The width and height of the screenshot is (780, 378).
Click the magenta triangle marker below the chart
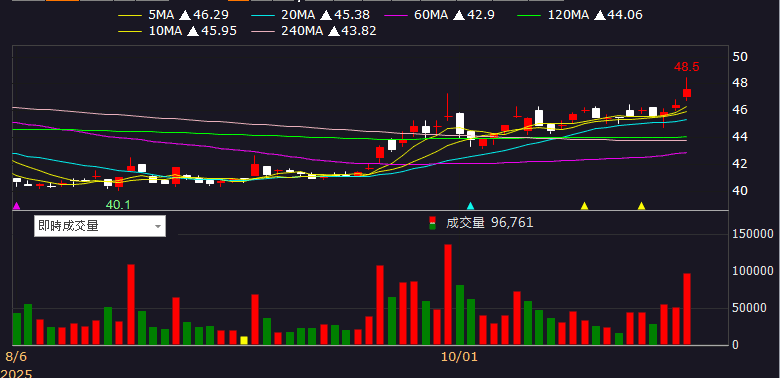point(17,205)
